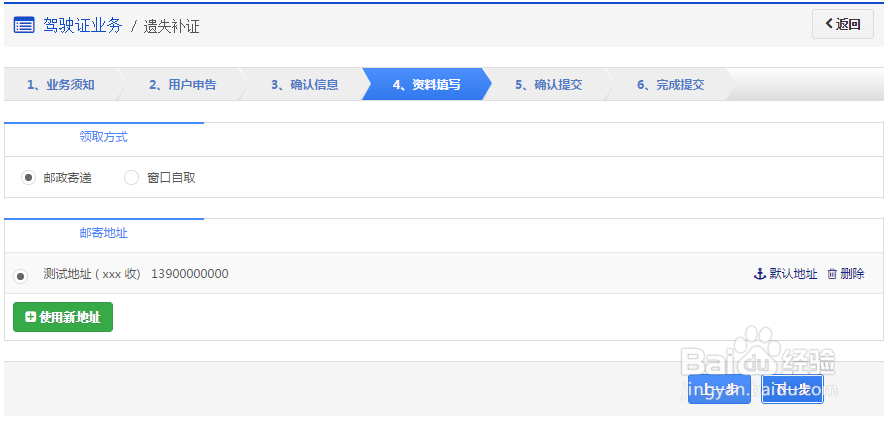Click the anchor icon beside 默认地址

coord(759,274)
